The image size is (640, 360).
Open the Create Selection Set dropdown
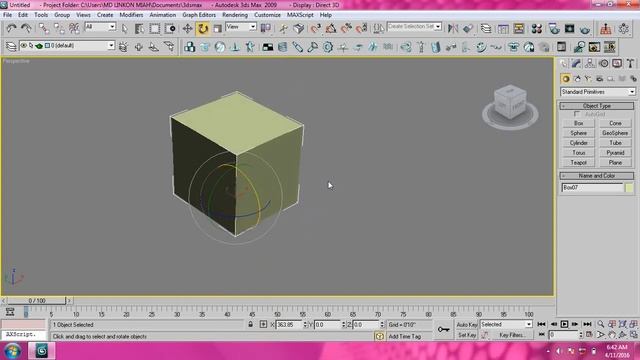414,27
